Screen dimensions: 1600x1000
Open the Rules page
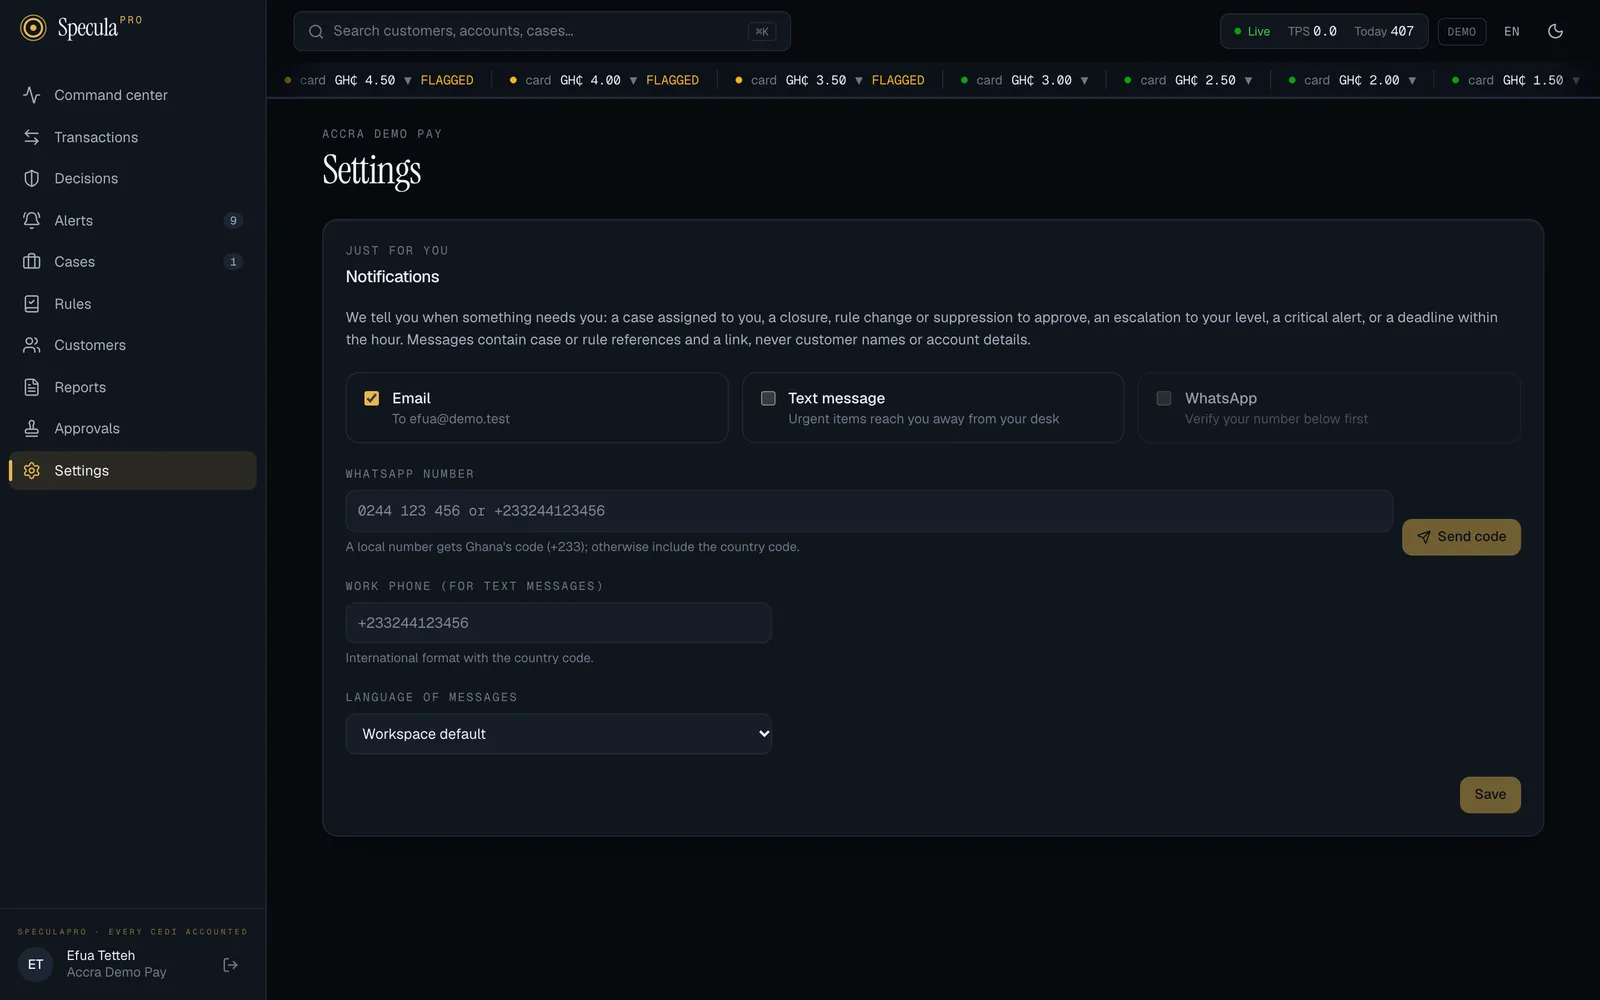pyautogui.click(x=133, y=304)
